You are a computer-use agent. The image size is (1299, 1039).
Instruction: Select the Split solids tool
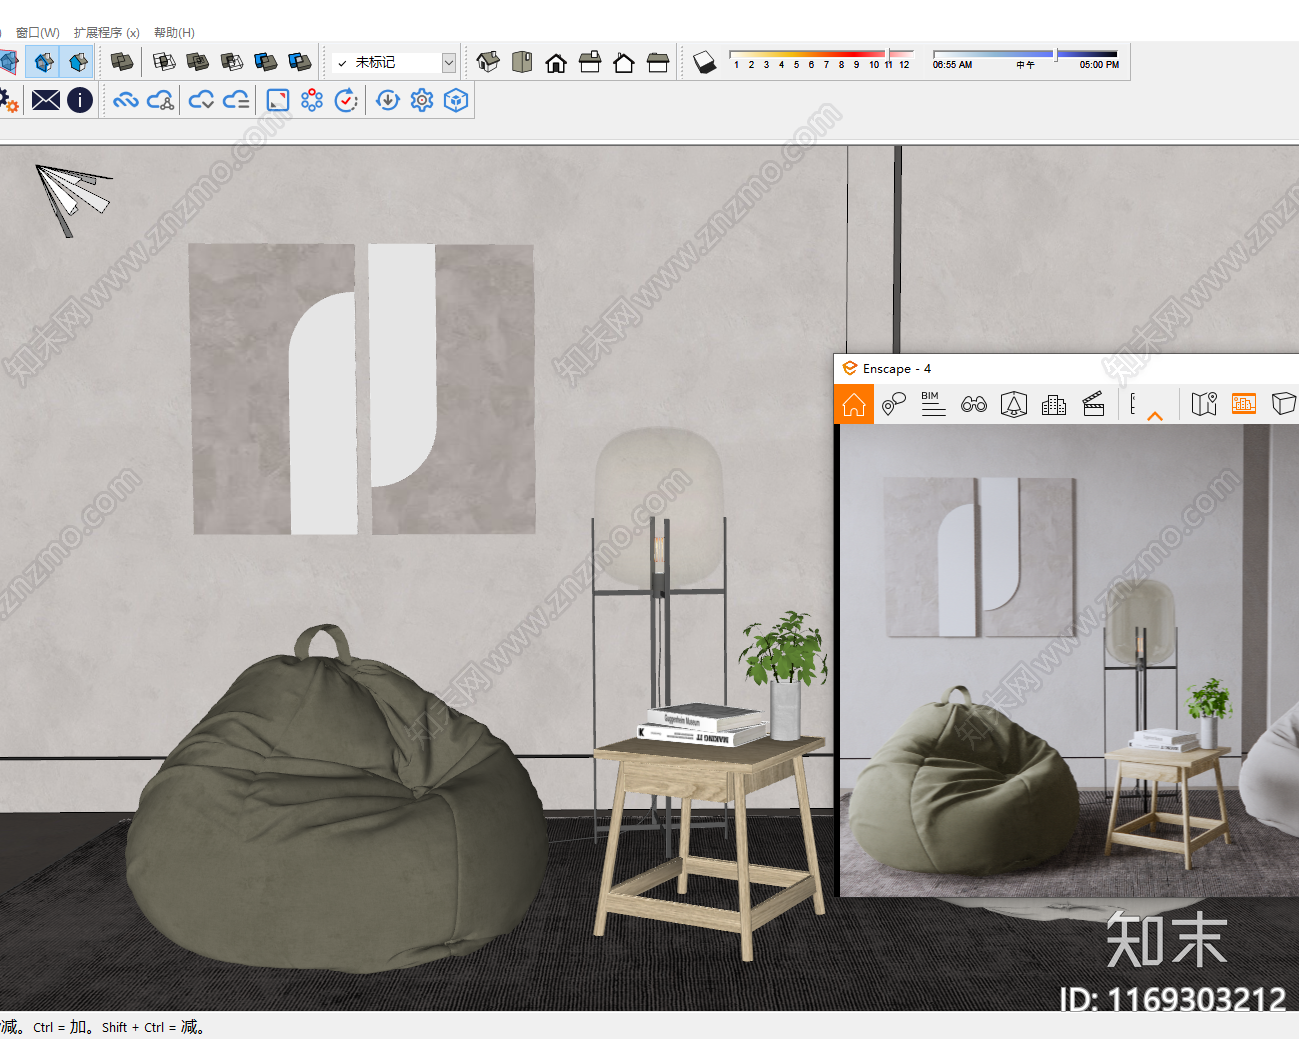click(x=300, y=62)
